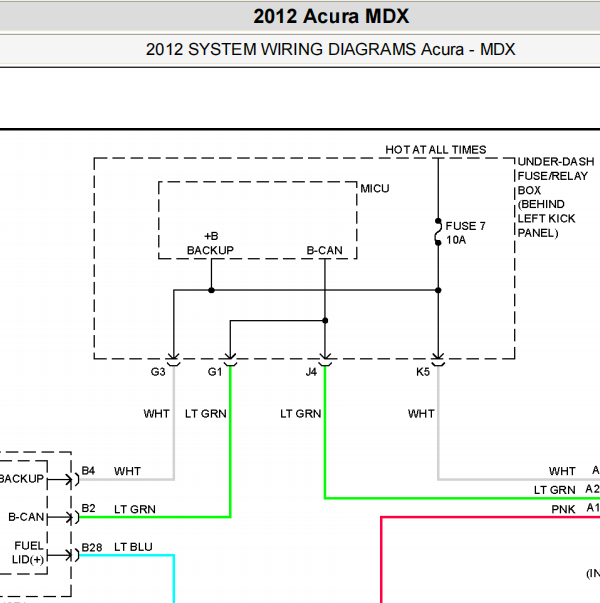Click the "WHT" label next to B4
Viewport: 600px width, 603px height.
pyautogui.click(x=127, y=471)
